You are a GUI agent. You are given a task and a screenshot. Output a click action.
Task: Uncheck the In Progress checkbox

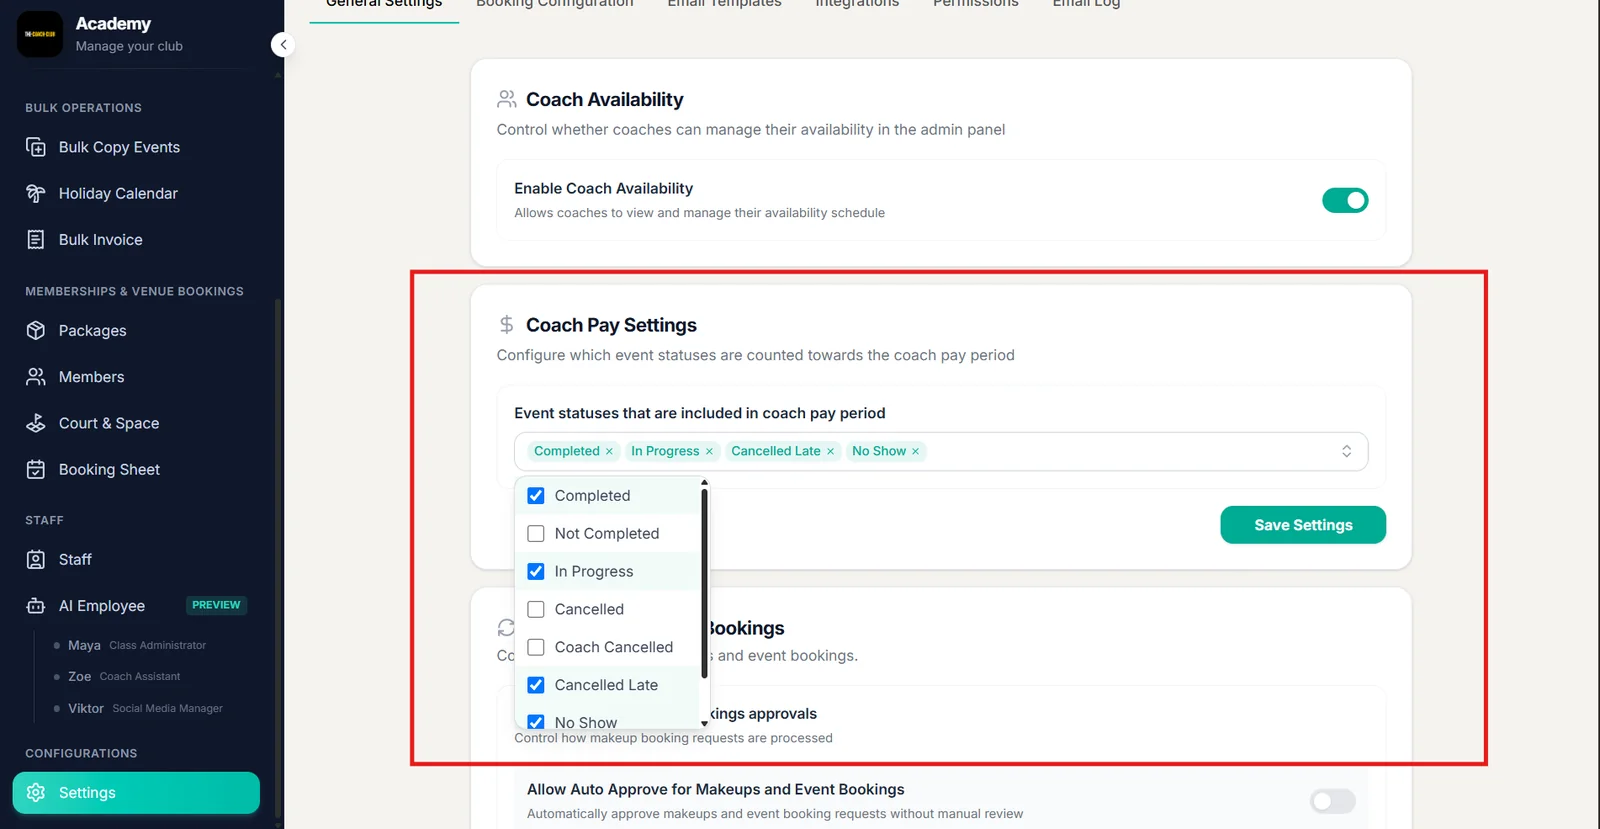536,571
